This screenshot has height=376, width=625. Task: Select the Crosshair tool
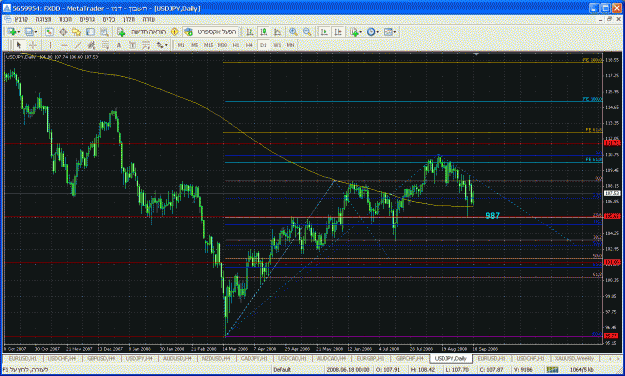click(x=33, y=45)
